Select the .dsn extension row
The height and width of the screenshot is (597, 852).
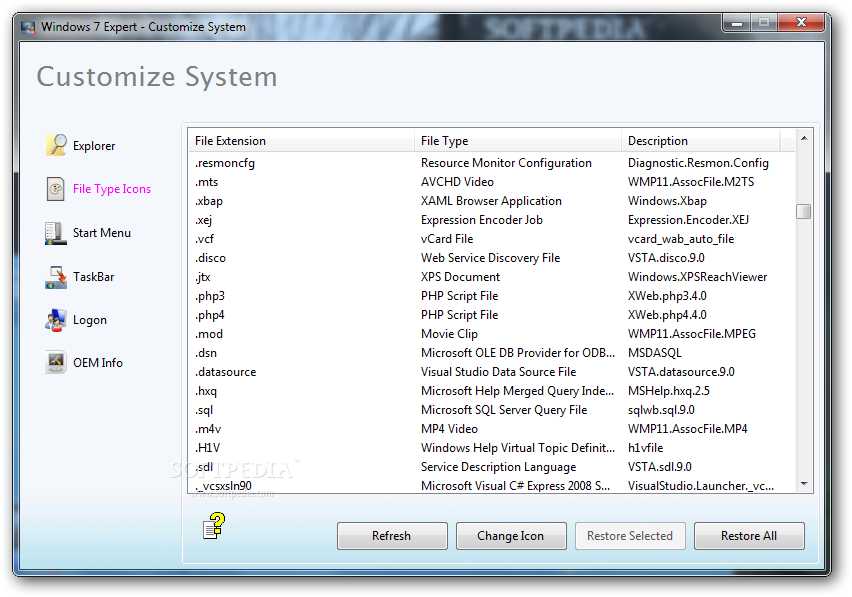[x=491, y=353]
